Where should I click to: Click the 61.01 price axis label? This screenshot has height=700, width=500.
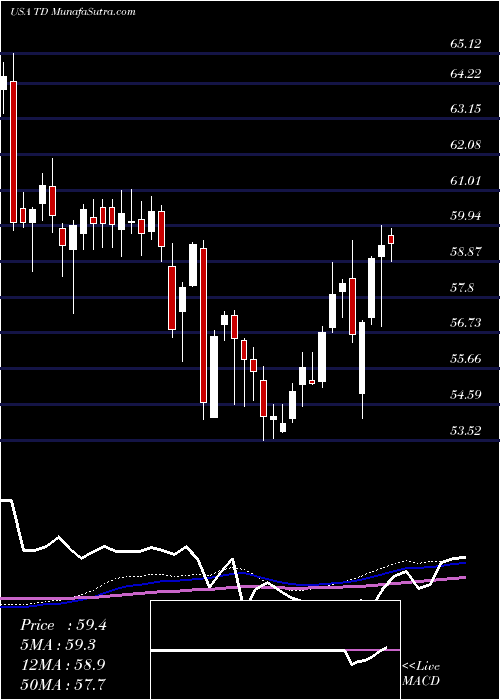pos(465,181)
